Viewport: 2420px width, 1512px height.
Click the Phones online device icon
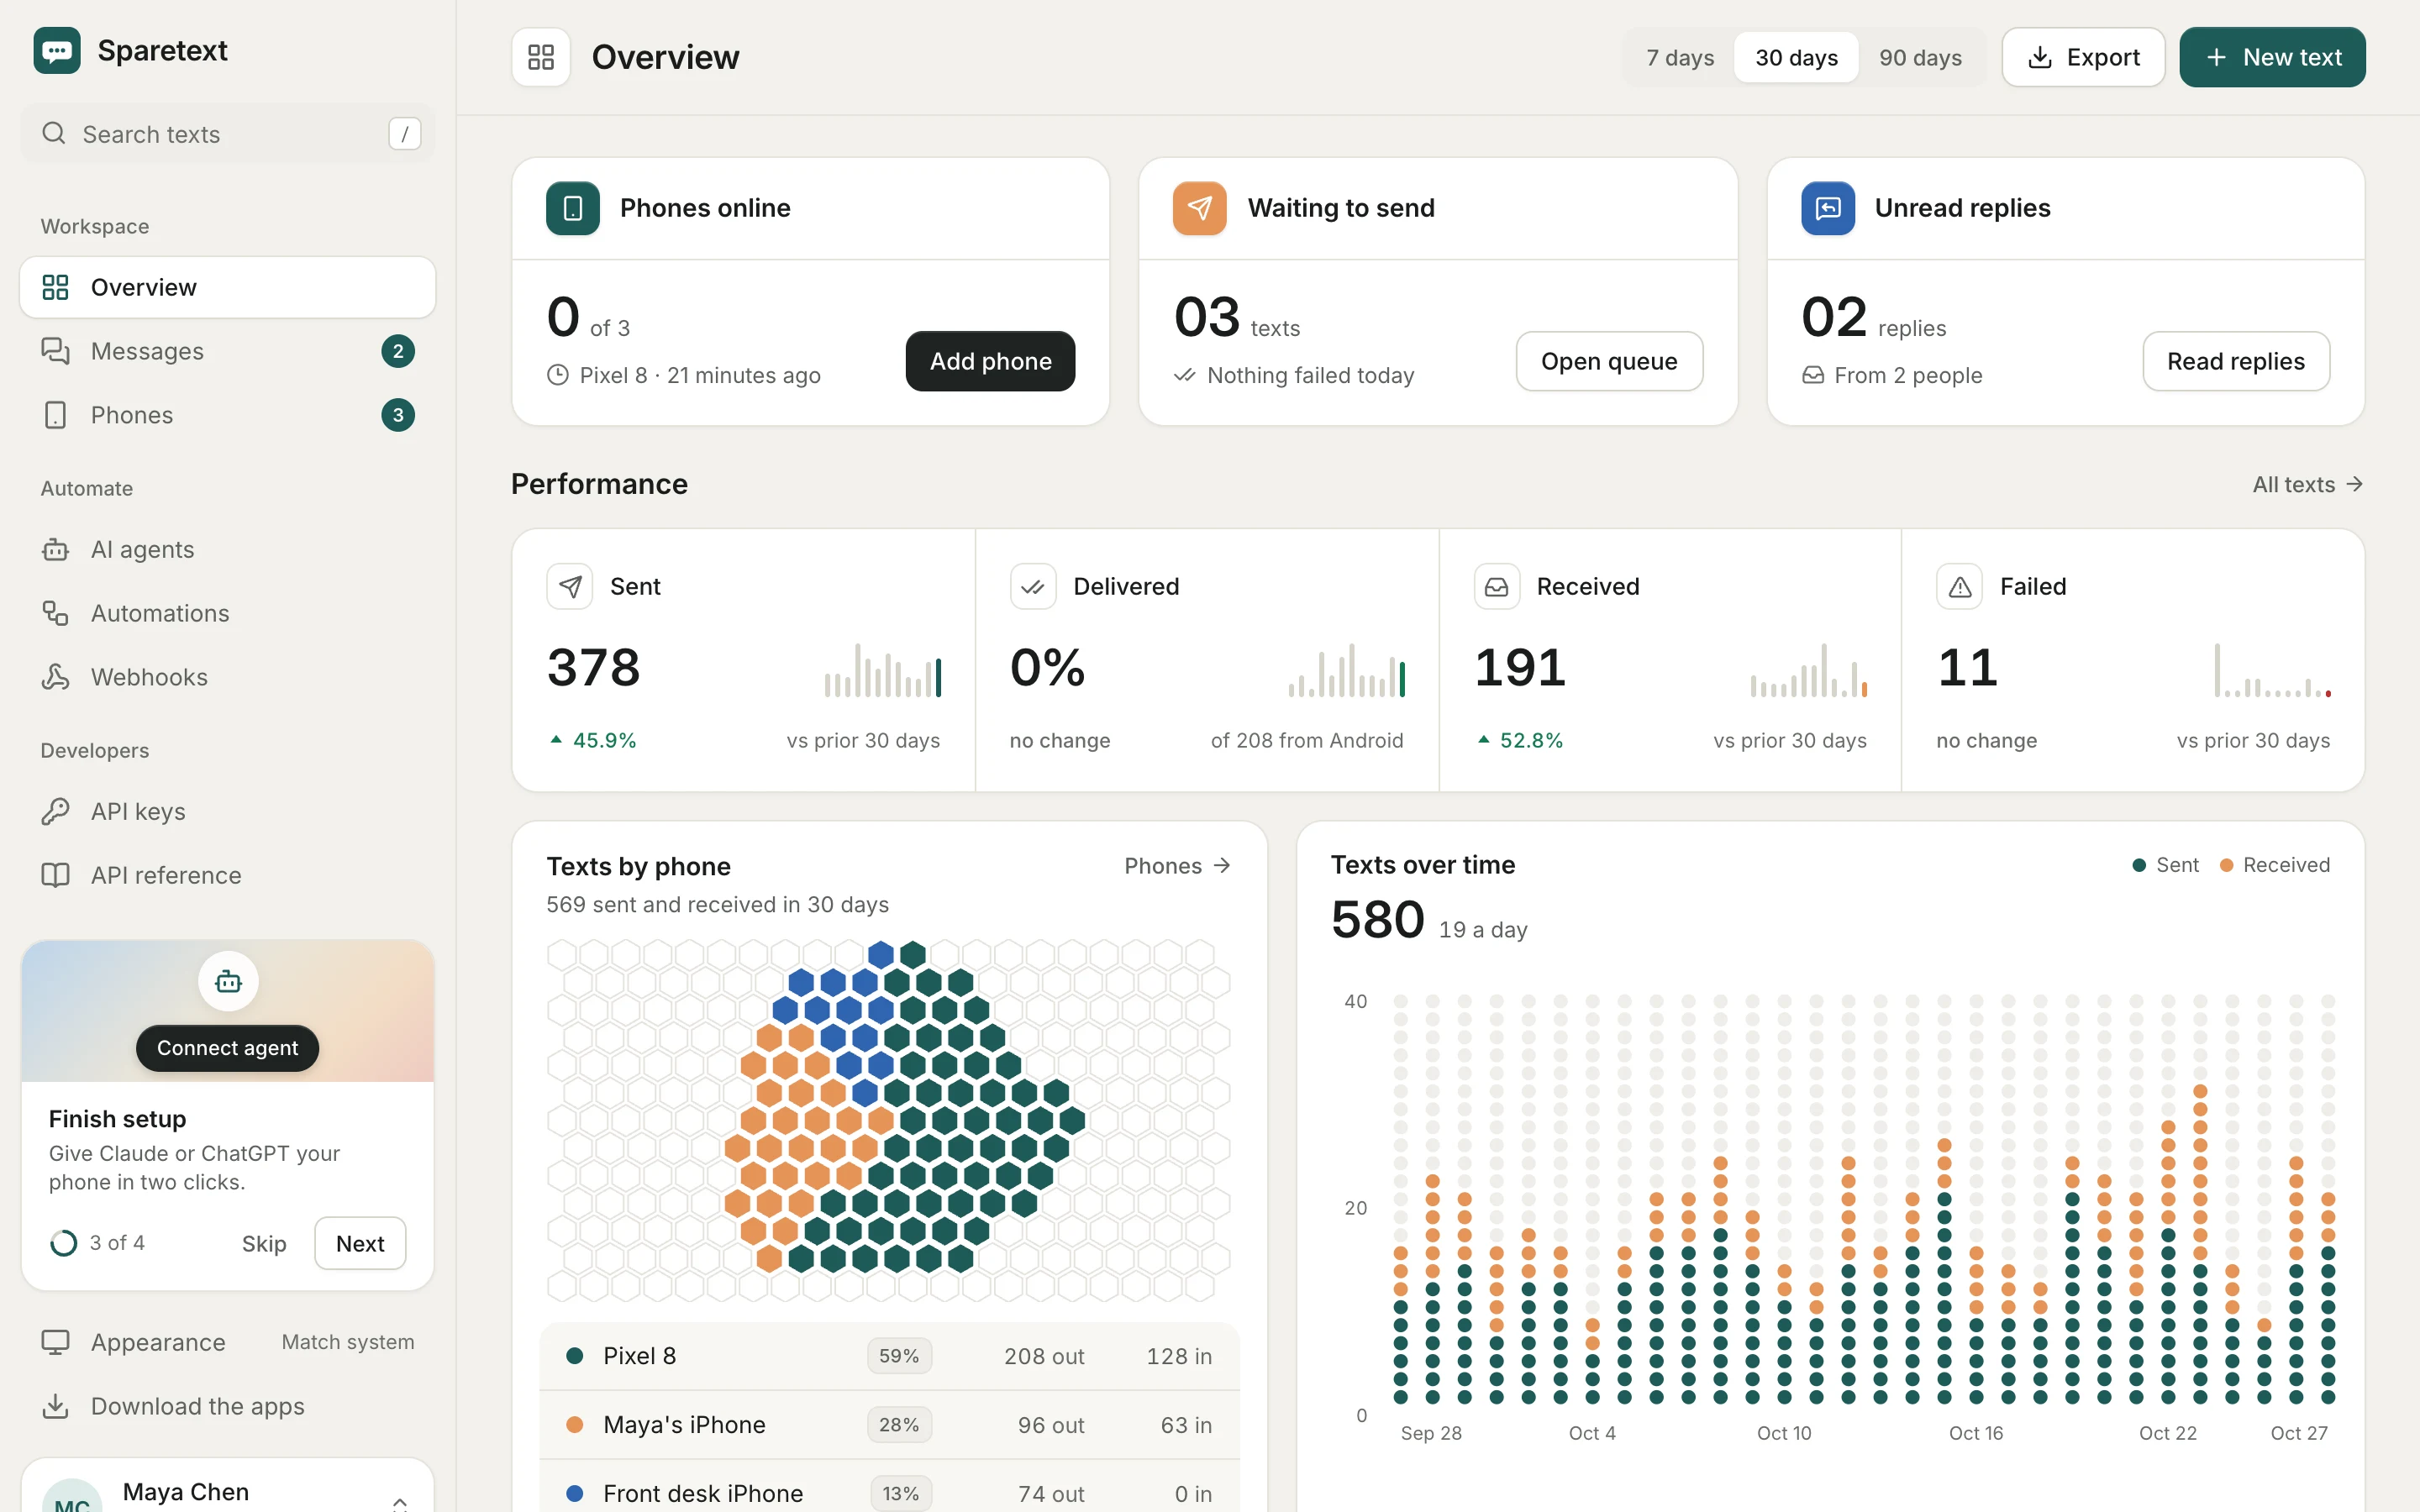click(573, 208)
